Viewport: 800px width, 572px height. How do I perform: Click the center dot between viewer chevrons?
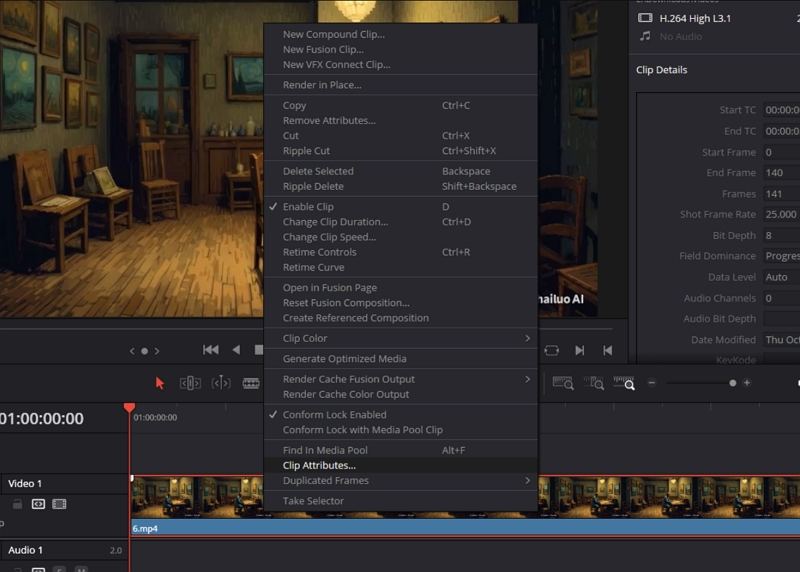point(144,351)
